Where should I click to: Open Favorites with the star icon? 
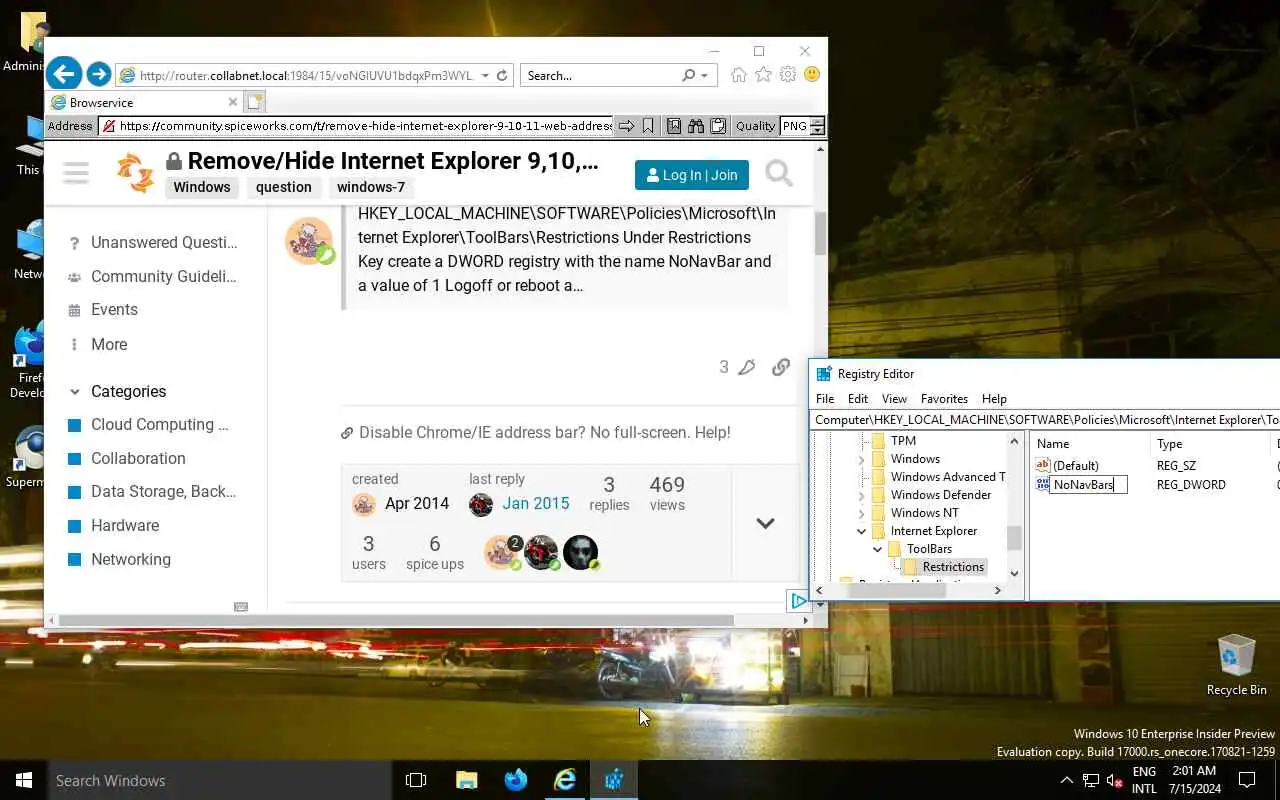(763, 75)
